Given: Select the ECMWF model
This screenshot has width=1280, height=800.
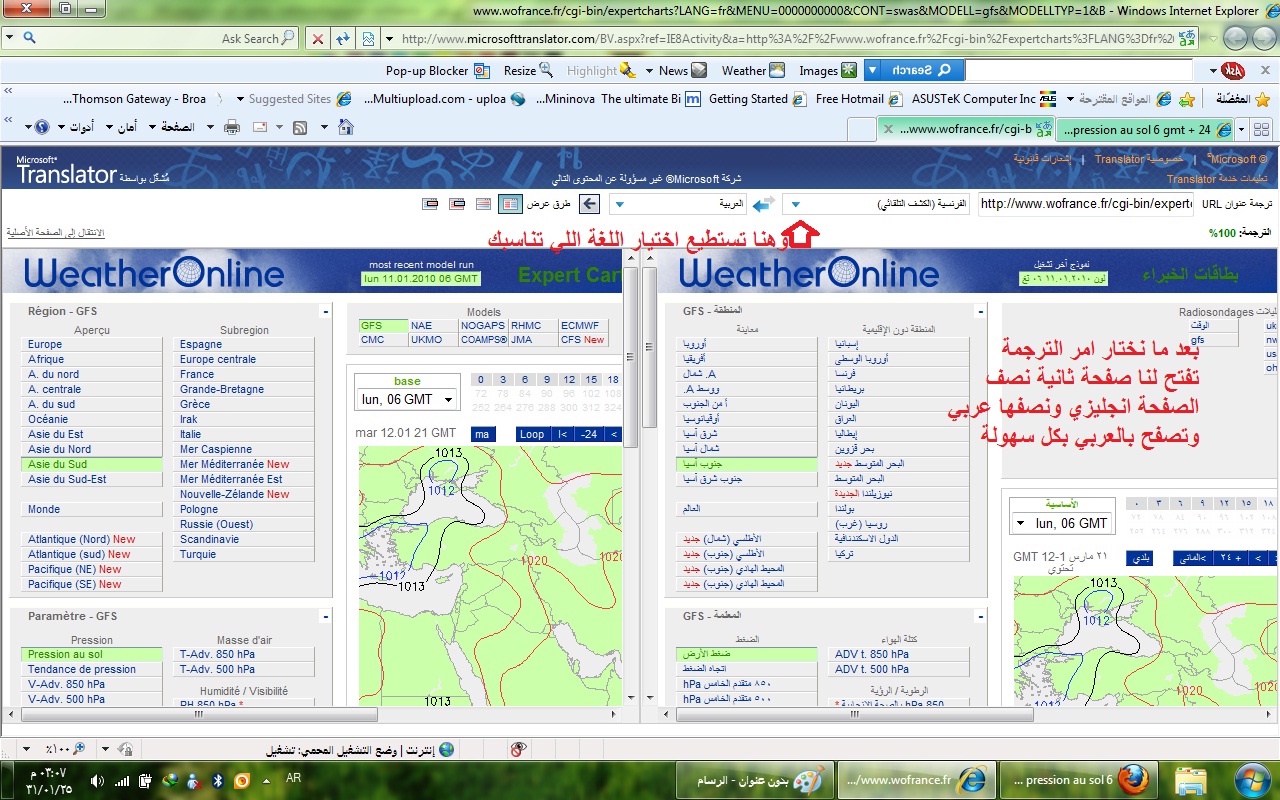Looking at the screenshot, I should pyautogui.click(x=584, y=326).
